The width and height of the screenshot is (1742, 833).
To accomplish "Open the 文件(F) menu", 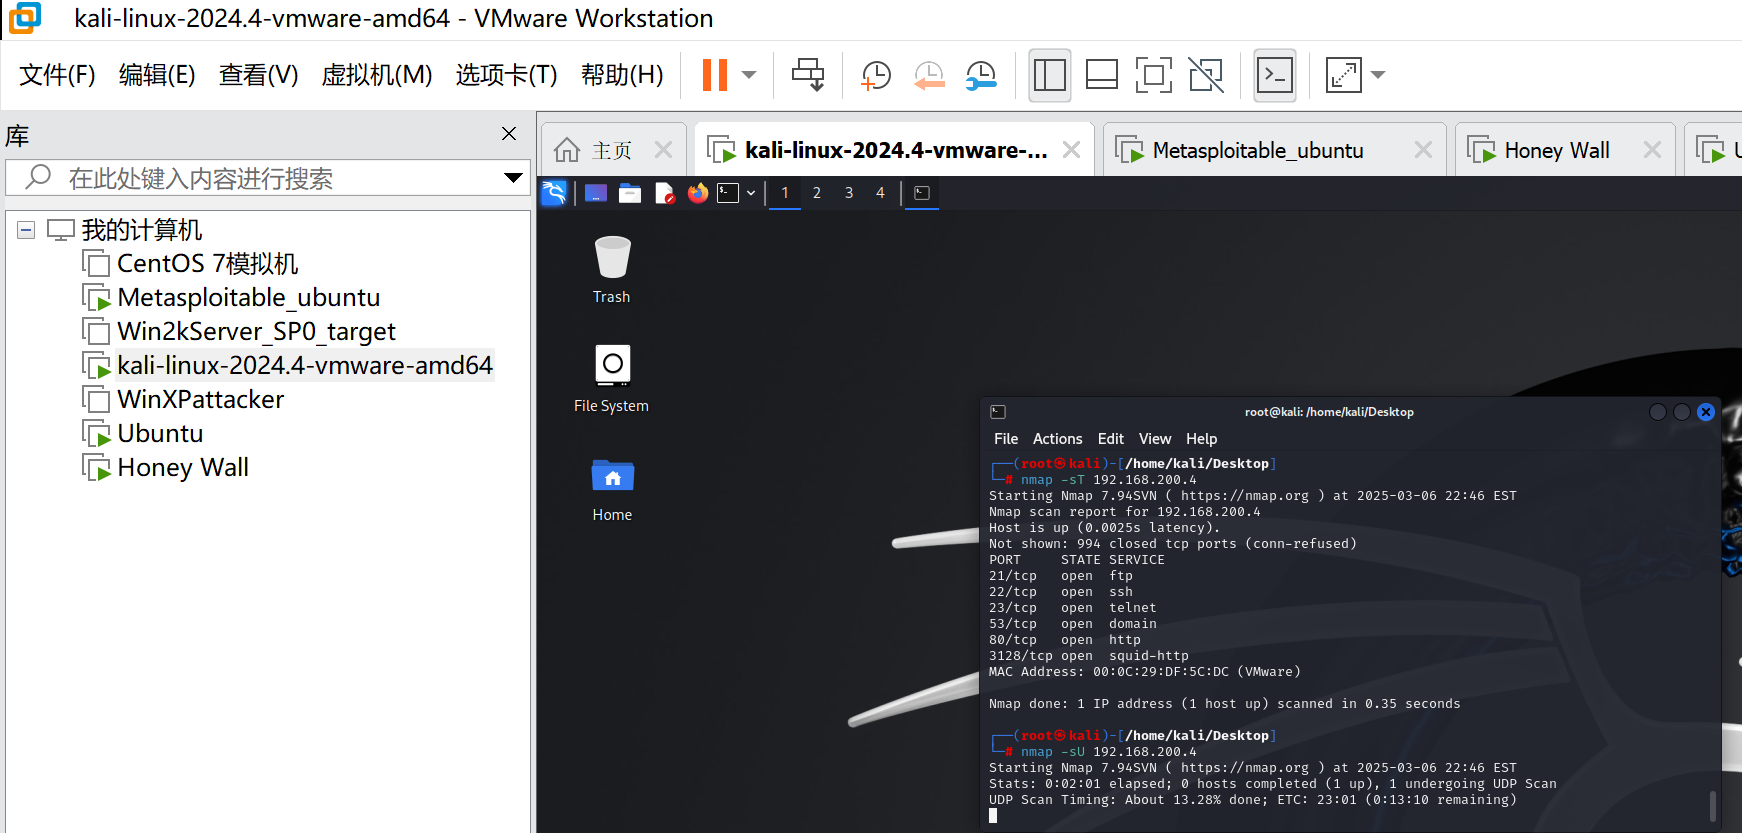I will (x=57, y=75).
